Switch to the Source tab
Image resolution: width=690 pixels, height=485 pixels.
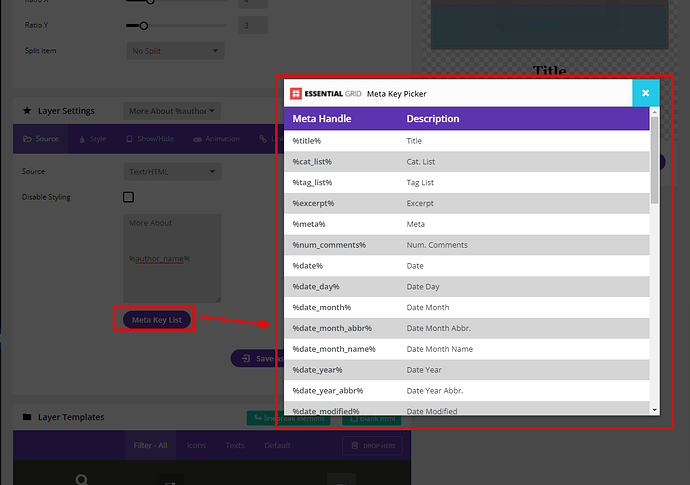click(40, 139)
